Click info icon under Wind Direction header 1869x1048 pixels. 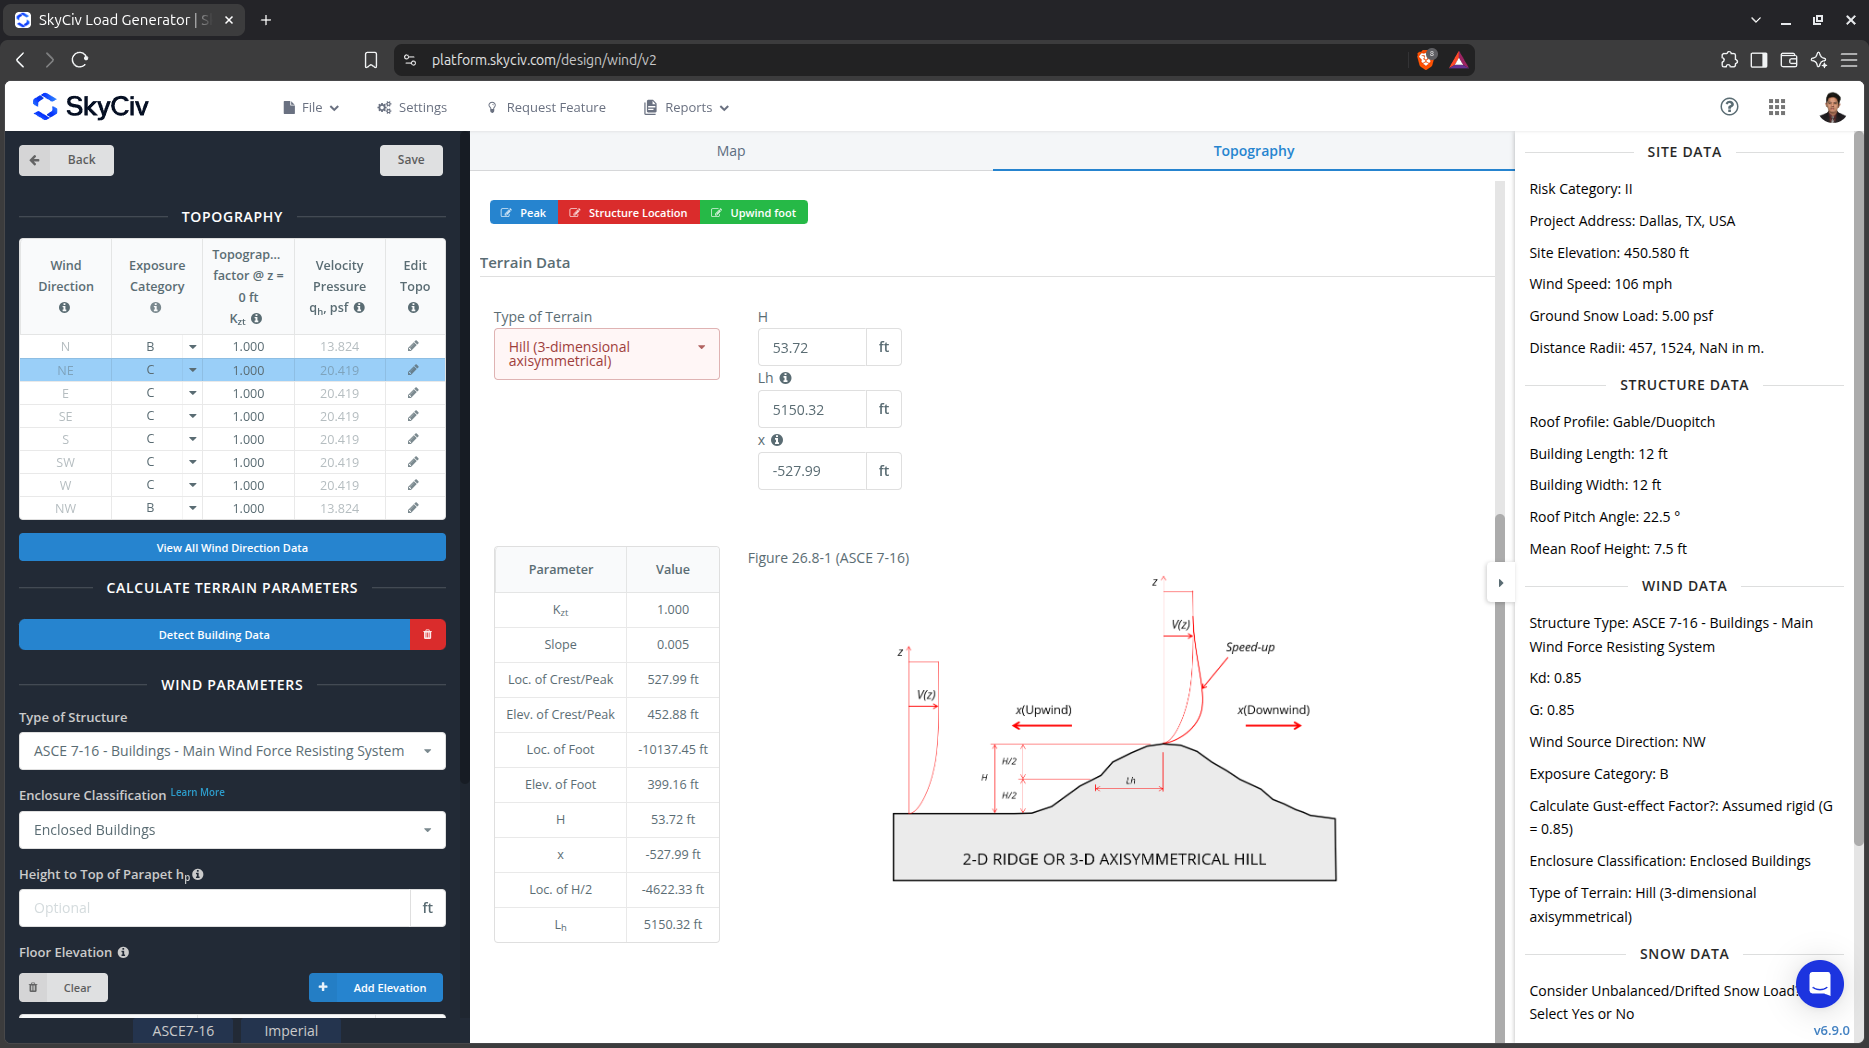64,308
